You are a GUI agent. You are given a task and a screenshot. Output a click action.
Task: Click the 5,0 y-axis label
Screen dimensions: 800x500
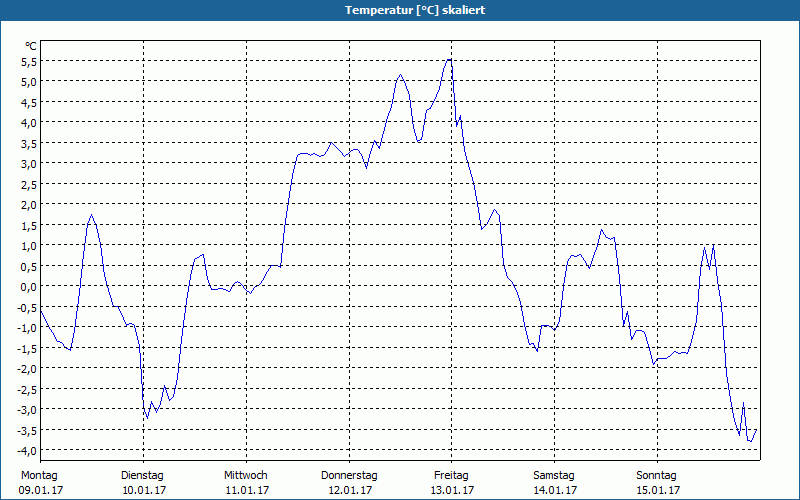tap(30, 82)
